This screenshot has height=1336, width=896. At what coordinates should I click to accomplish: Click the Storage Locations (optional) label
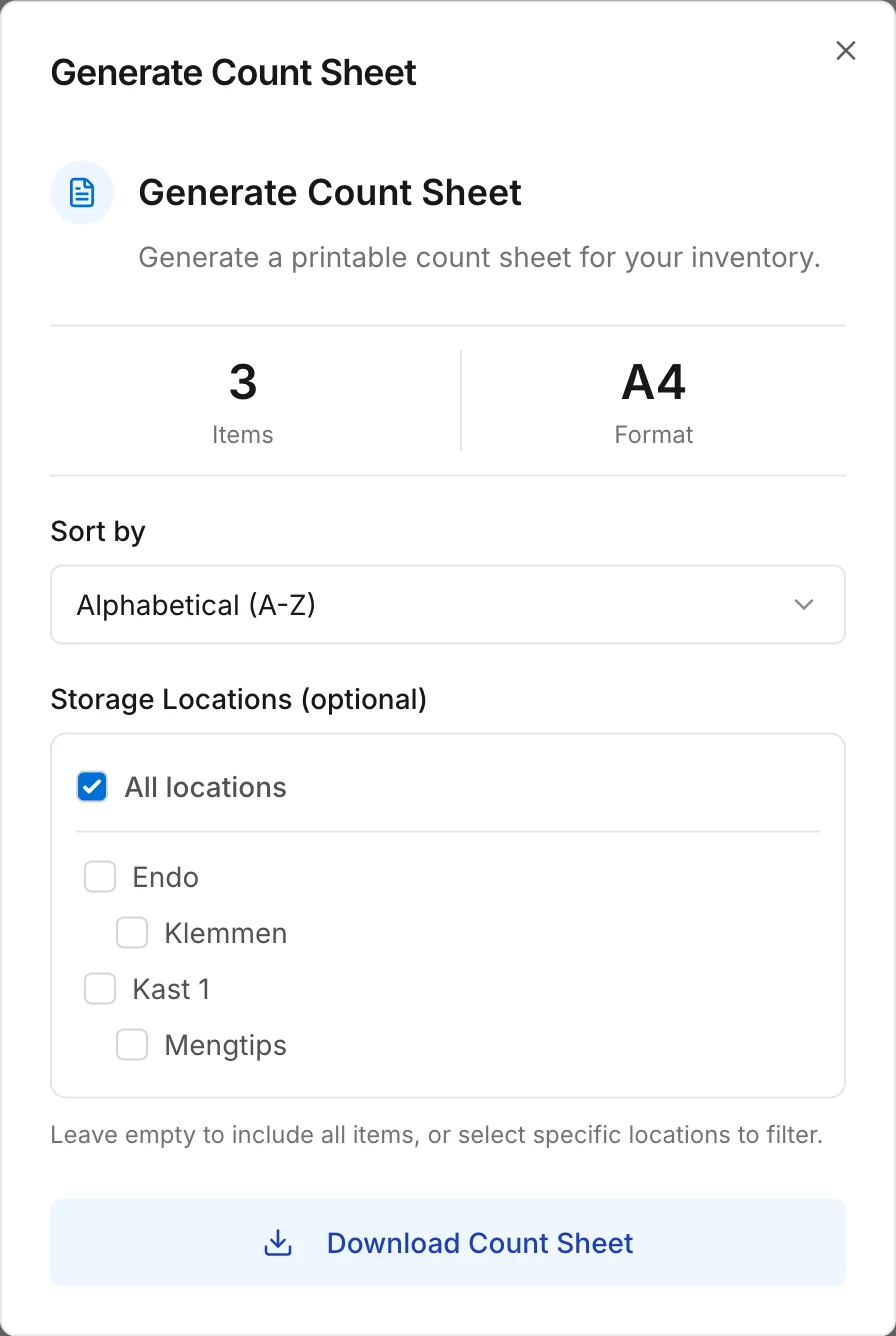pos(239,699)
